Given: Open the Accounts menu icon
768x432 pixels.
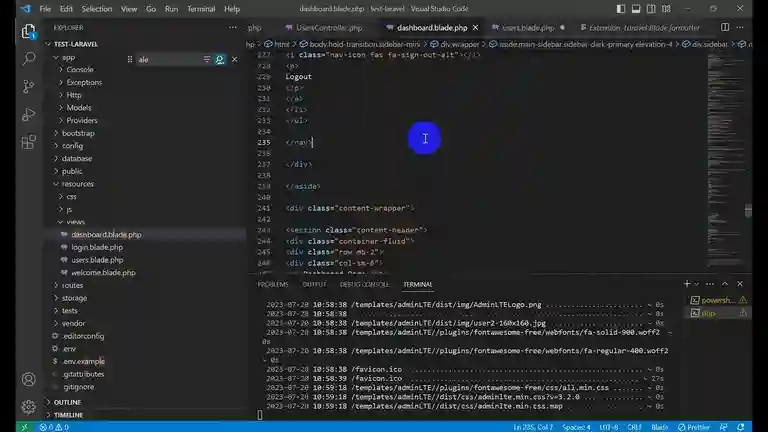Looking at the screenshot, I should (28, 379).
